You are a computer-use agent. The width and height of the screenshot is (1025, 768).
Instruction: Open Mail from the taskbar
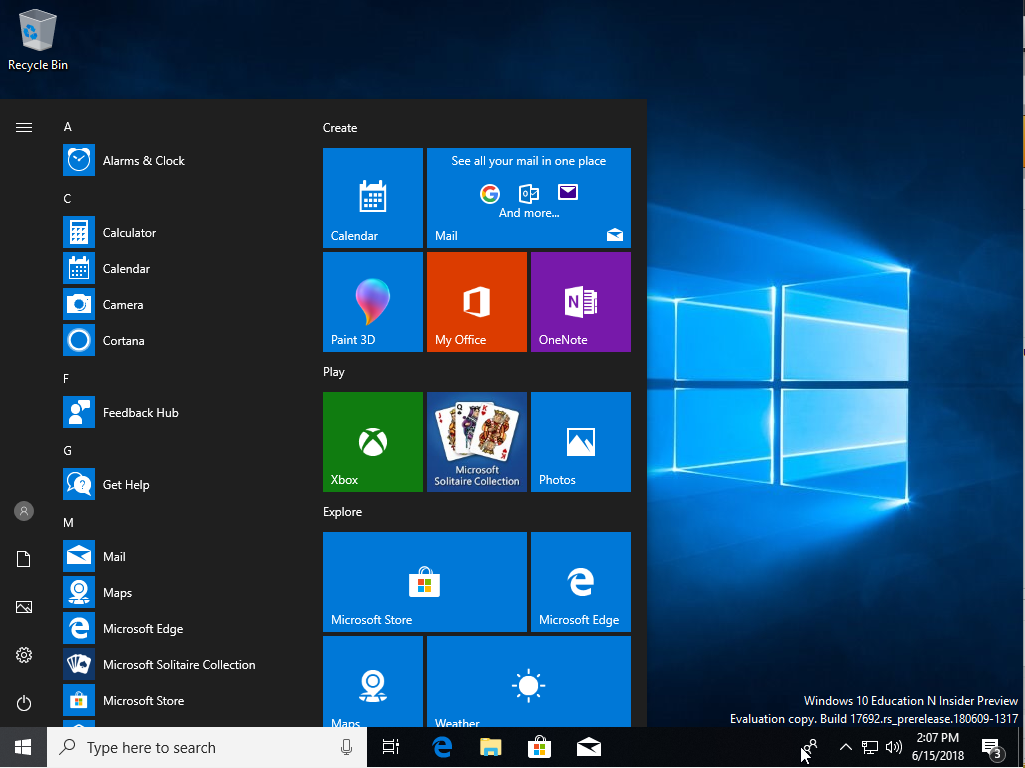[x=588, y=747]
